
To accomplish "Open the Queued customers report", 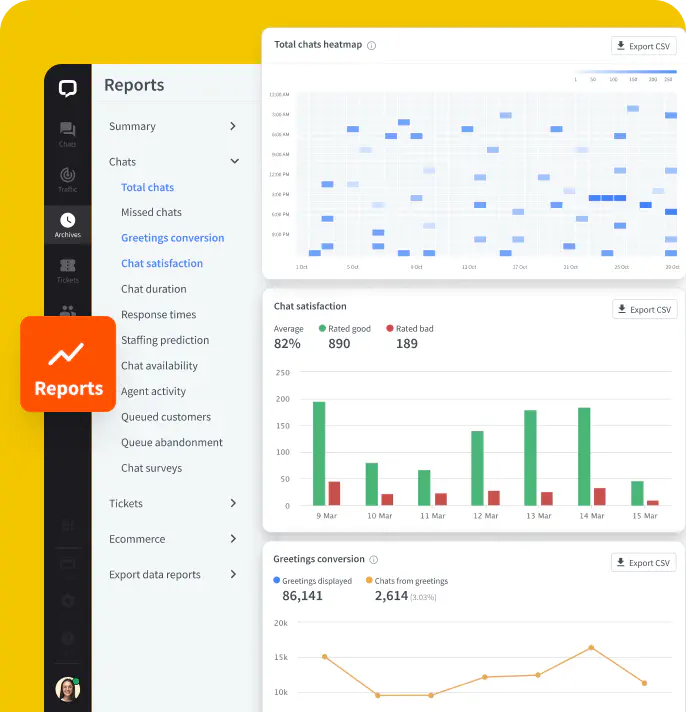I will [166, 417].
